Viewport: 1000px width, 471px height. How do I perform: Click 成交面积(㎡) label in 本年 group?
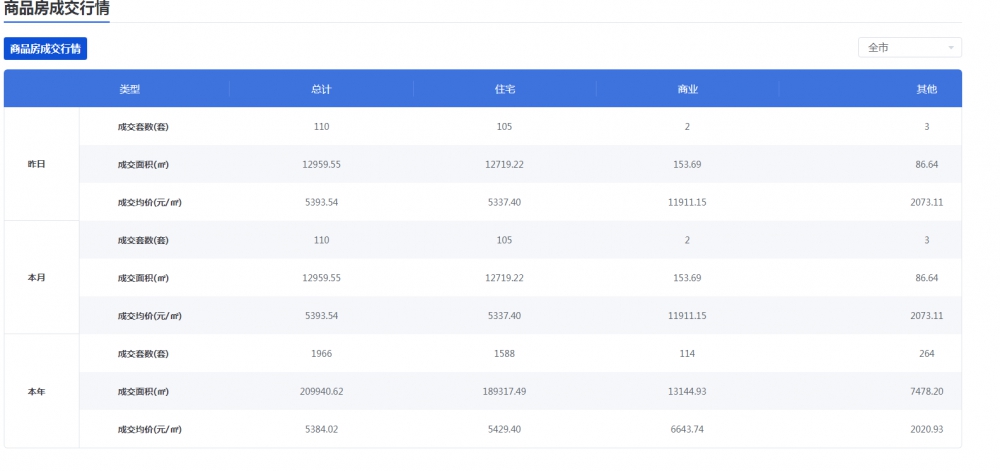coord(143,392)
